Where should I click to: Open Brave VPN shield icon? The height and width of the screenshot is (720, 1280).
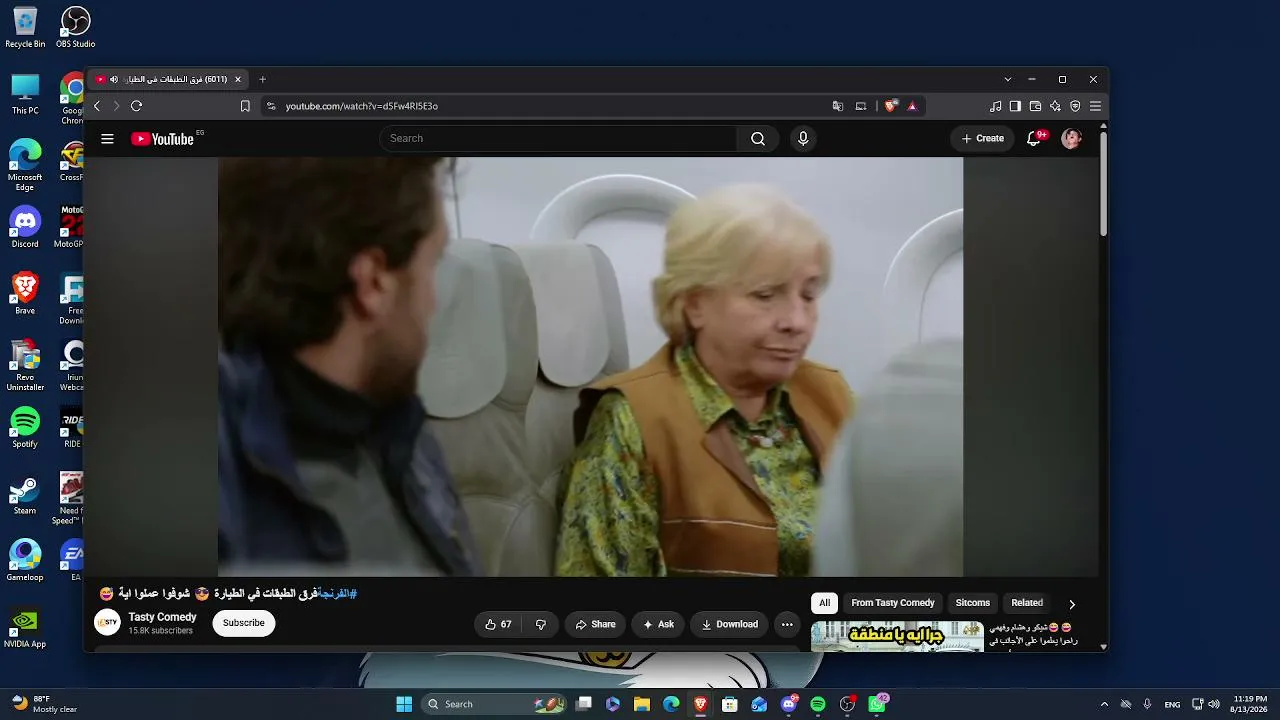1075,106
